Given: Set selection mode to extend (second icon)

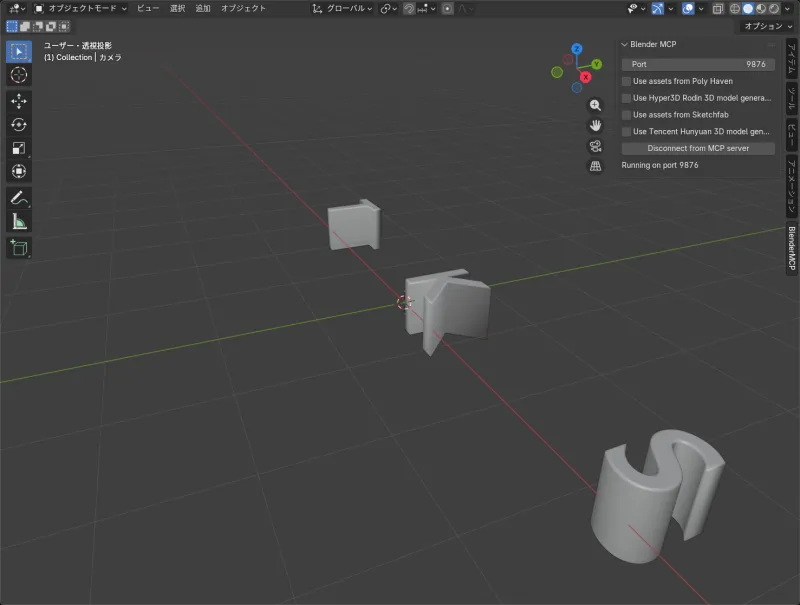Looking at the screenshot, I should click(24, 27).
